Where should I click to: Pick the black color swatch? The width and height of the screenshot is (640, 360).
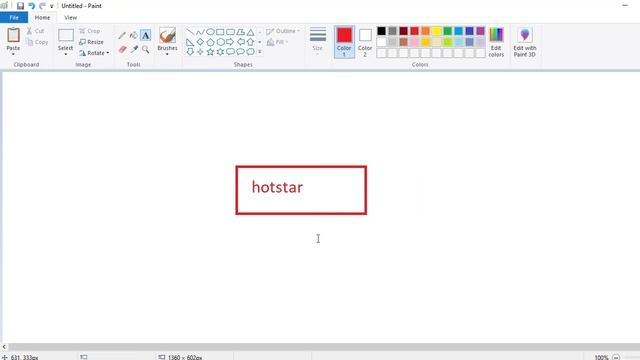tap(381, 31)
